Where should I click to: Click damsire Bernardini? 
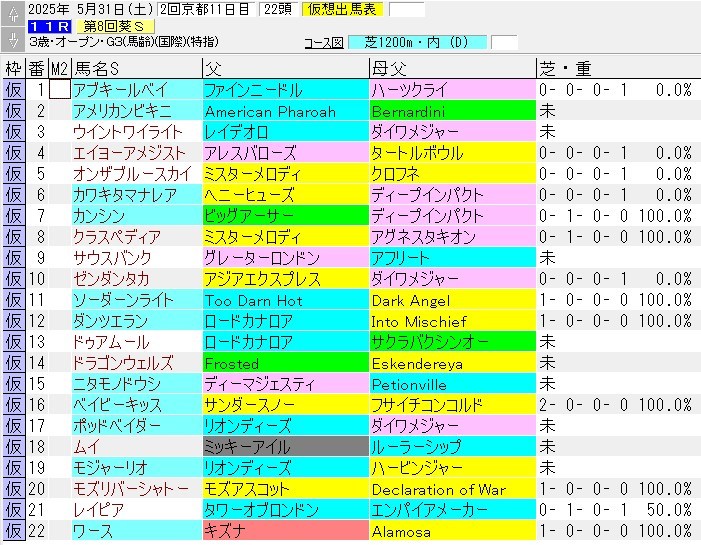(x=453, y=111)
